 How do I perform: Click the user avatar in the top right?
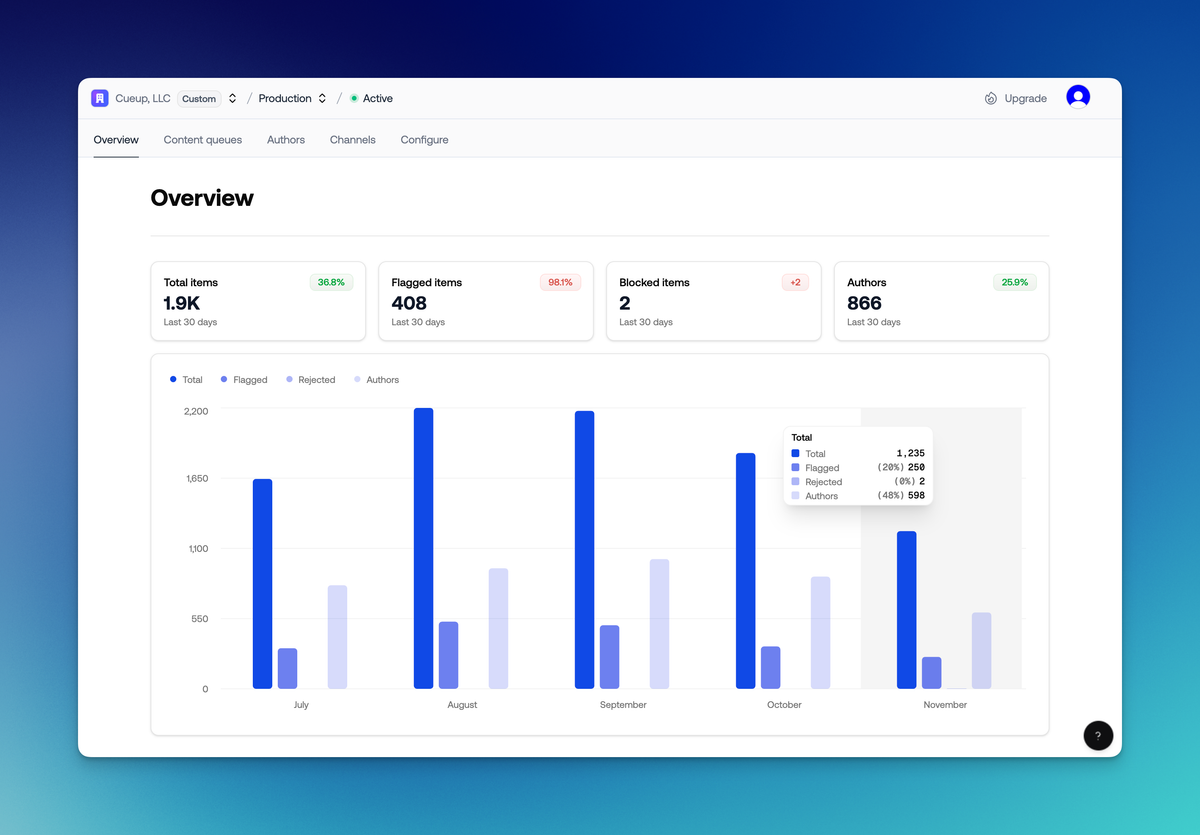coord(1078,96)
